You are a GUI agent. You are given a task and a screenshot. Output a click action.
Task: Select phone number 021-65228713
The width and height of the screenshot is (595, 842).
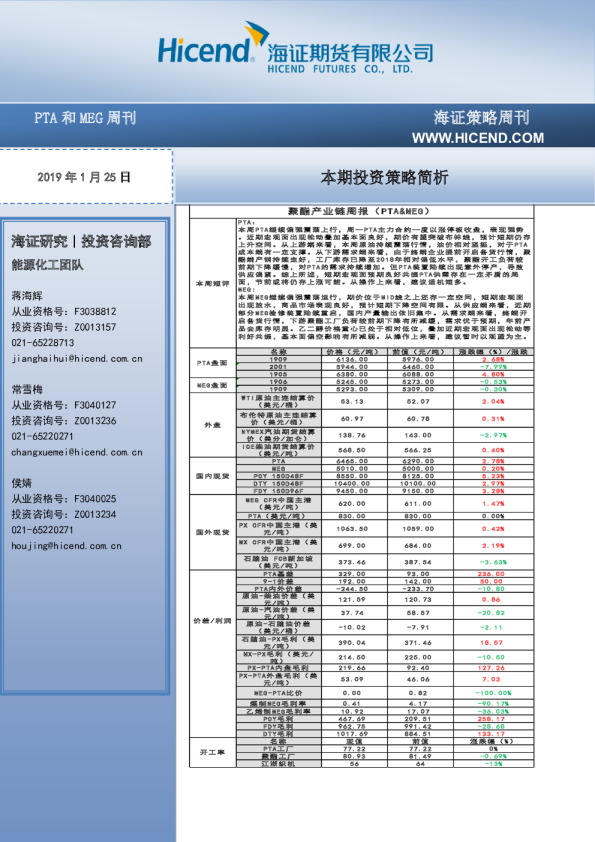(43, 343)
